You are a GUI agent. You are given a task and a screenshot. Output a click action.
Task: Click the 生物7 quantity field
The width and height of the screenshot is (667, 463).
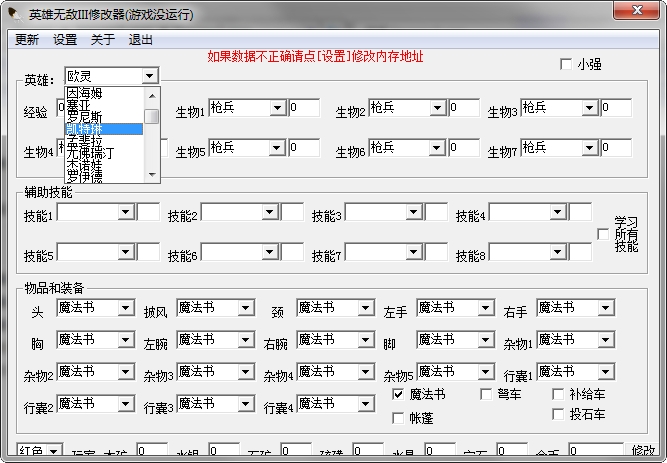(616, 148)
